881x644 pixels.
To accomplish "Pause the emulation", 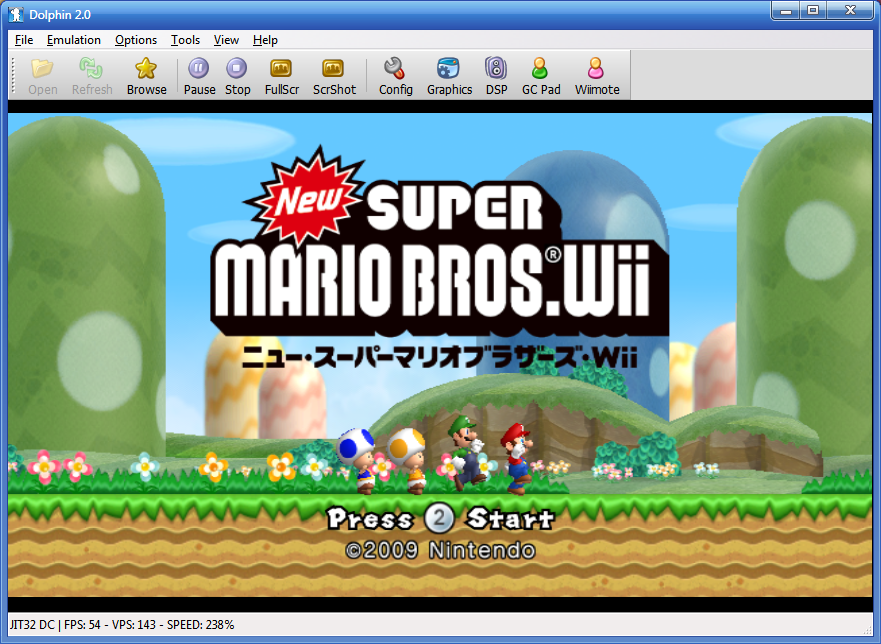I will [x=199, y=76].
